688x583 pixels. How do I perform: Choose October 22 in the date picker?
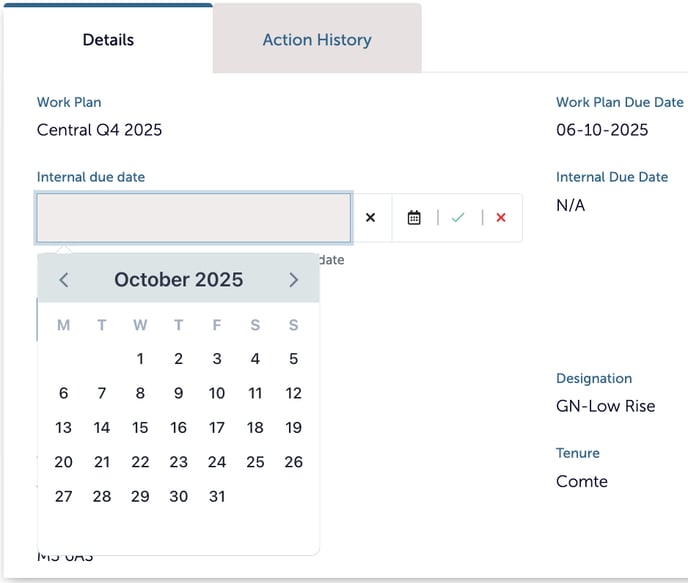pos(140,462)
